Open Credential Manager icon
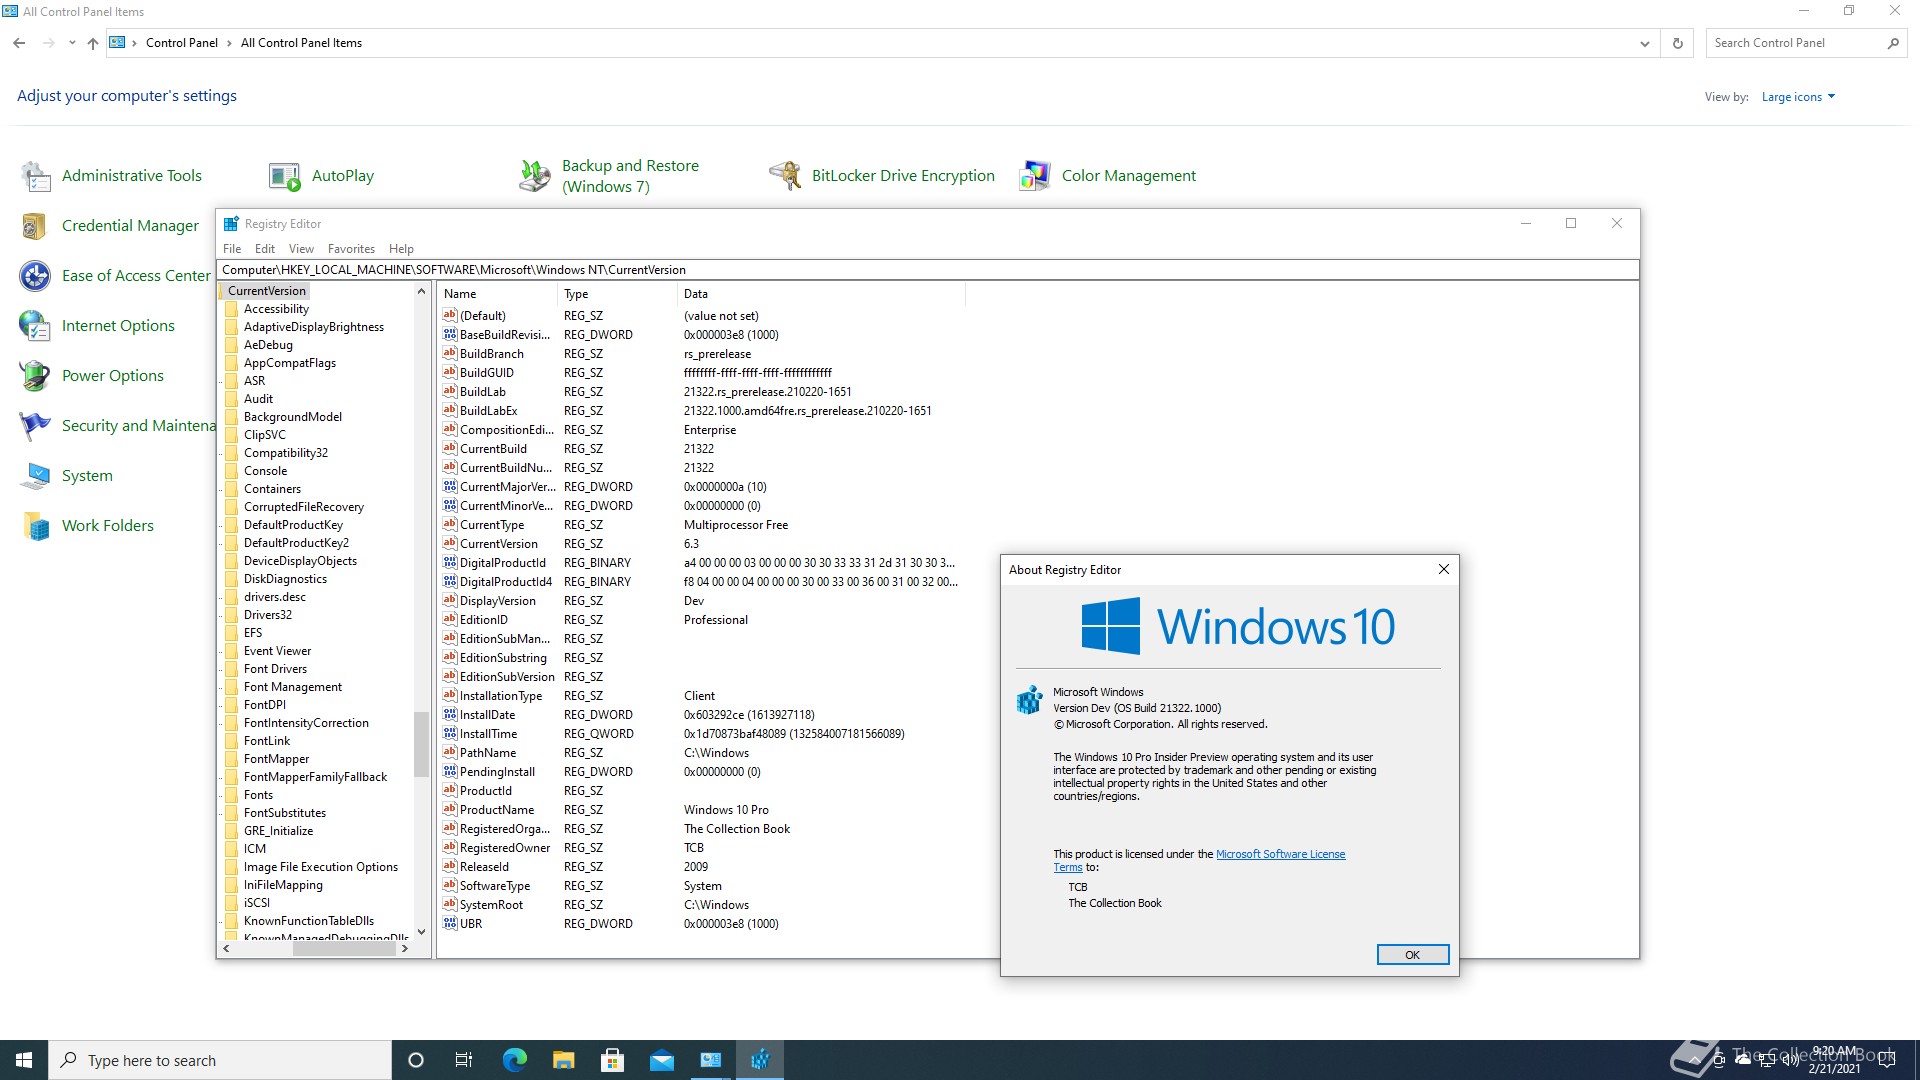The image size is (1920, 1080). (x=36, y=226)
